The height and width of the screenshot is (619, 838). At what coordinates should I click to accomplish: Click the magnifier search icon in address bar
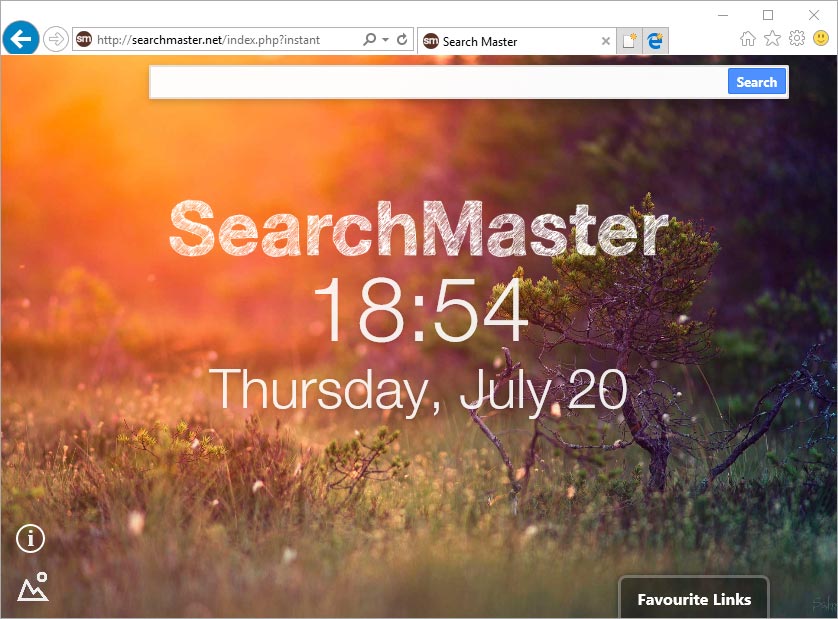pos(369,40)
